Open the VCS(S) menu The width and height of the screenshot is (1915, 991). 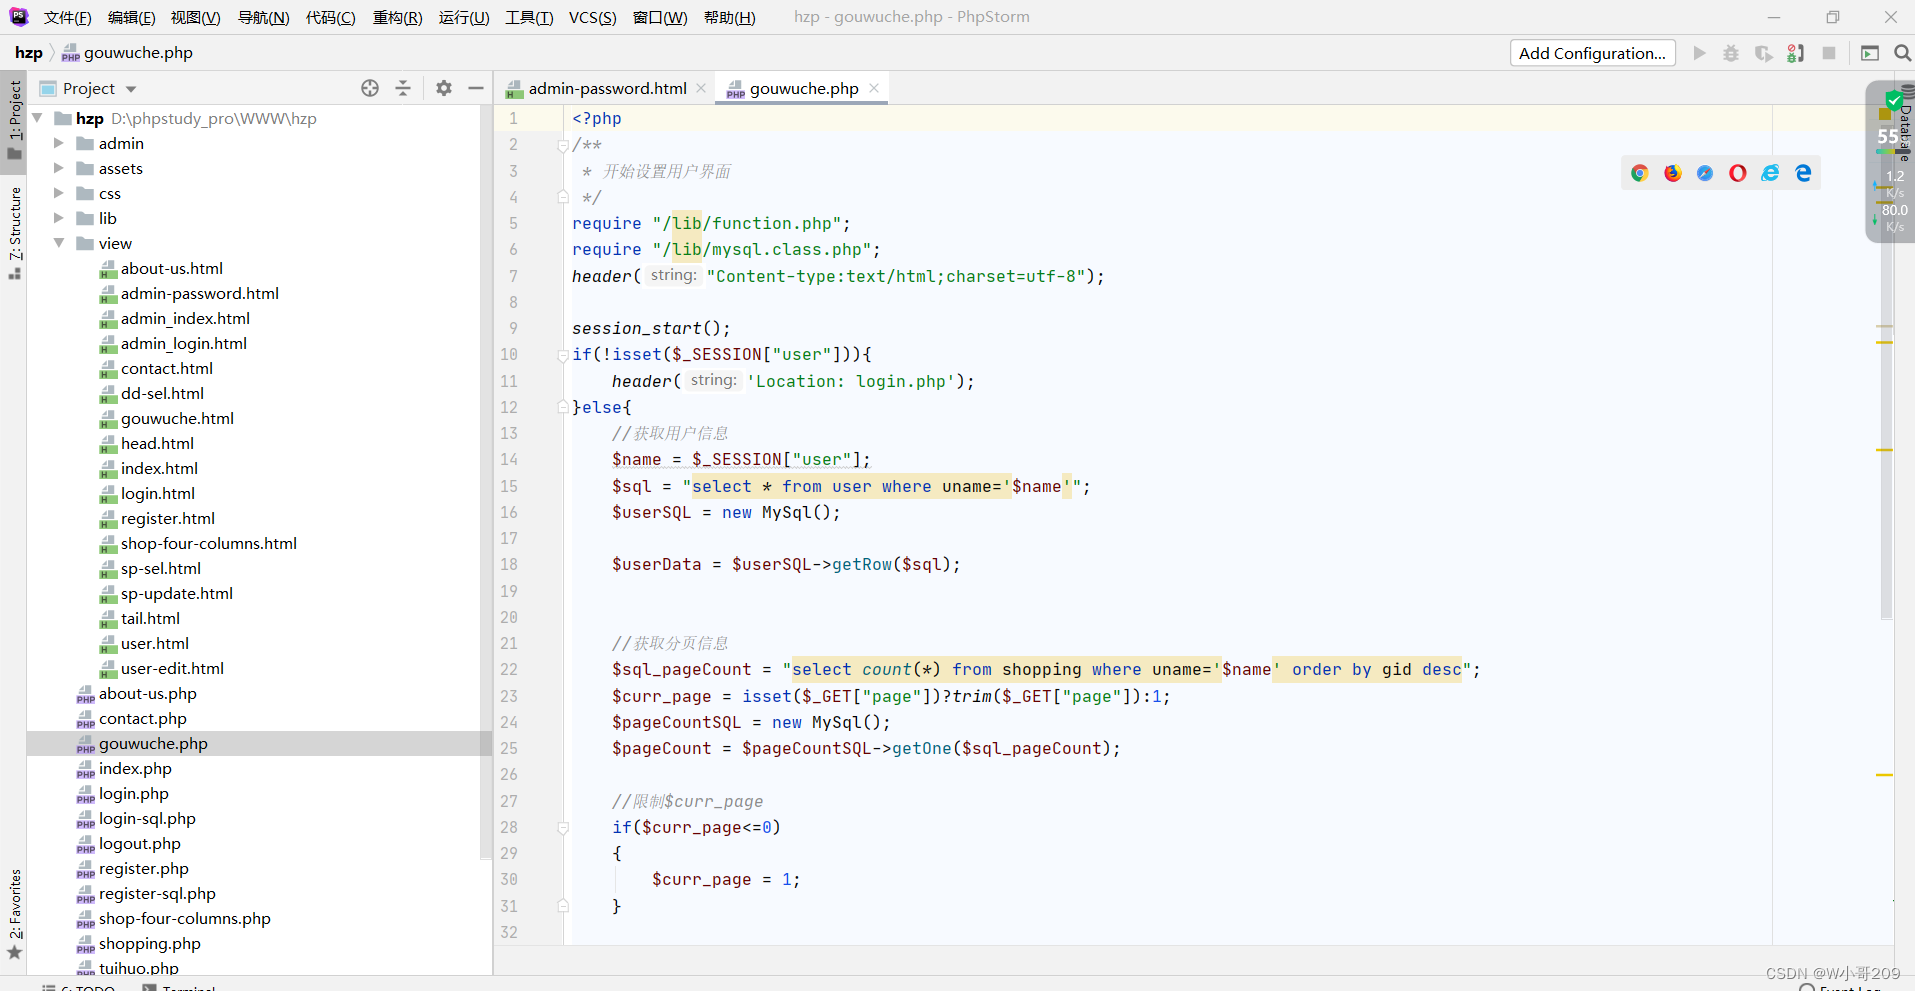(x=592, y=17)
